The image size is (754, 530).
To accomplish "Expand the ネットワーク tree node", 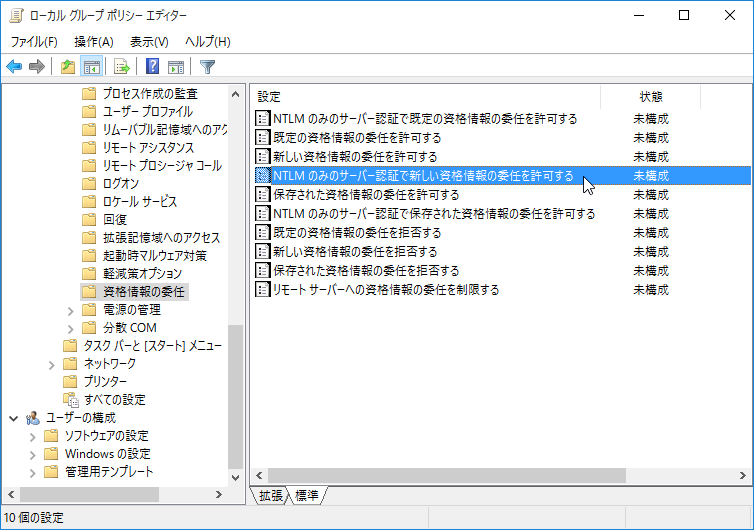I will (51, 365).
